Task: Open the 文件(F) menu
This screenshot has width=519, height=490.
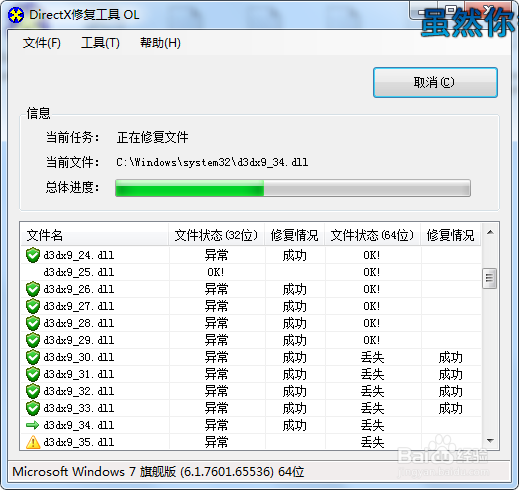Action: 42,43
